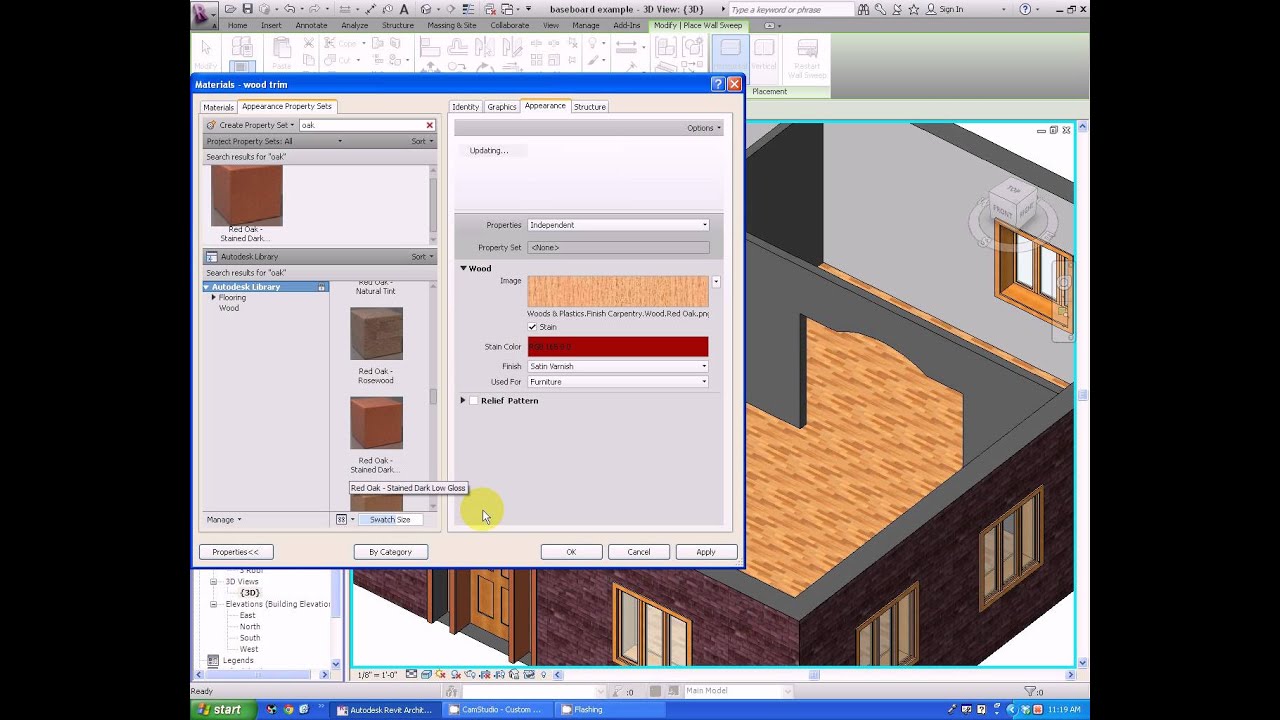Click the Create Property Set icon
Image resolution: width=1280 pixels, height=720 pixels.
tap(211, 125)
